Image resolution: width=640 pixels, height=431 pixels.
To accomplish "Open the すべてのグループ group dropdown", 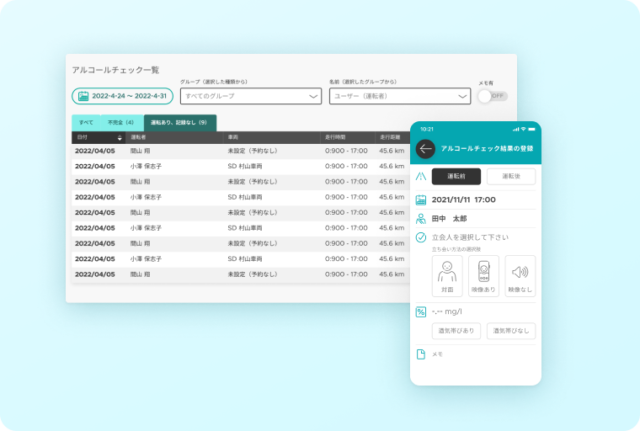I will coord(250,97).
